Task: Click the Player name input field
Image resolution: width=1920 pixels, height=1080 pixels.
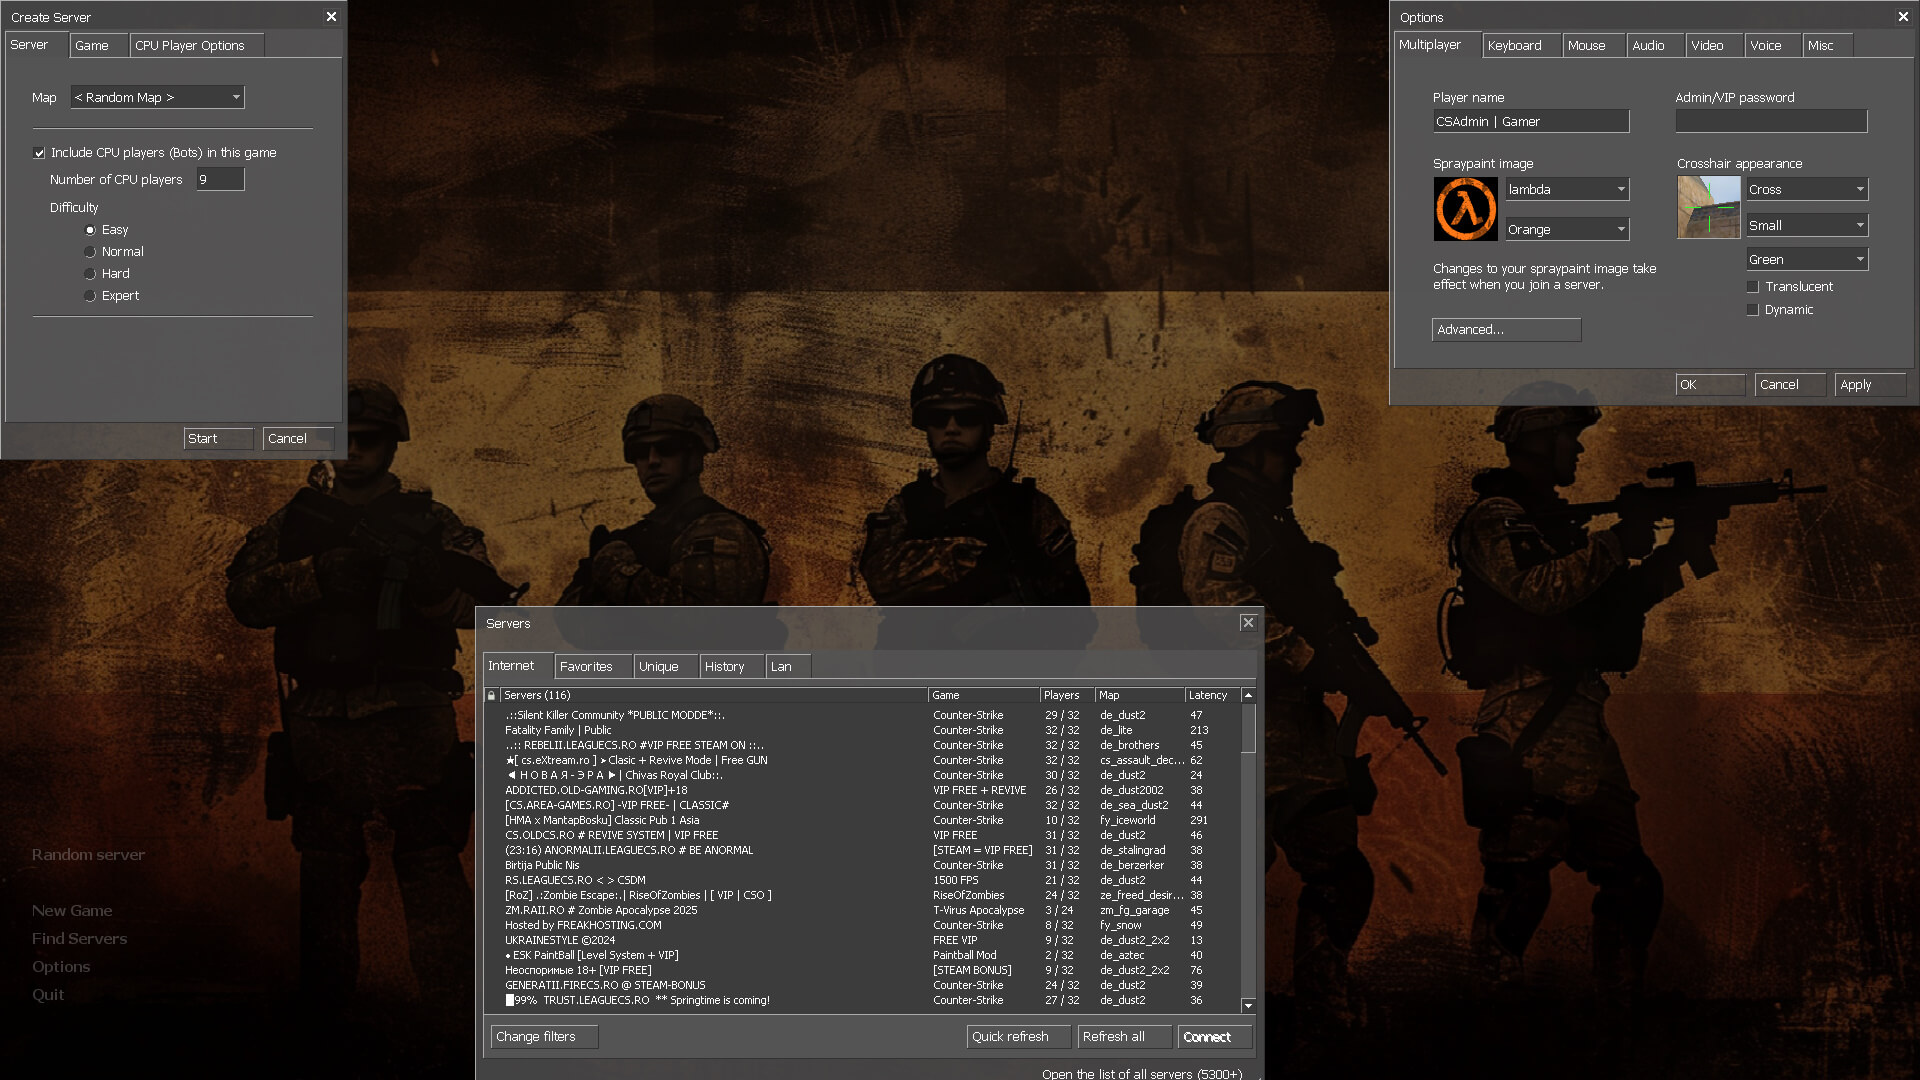Action: (x=1531, y=121)
